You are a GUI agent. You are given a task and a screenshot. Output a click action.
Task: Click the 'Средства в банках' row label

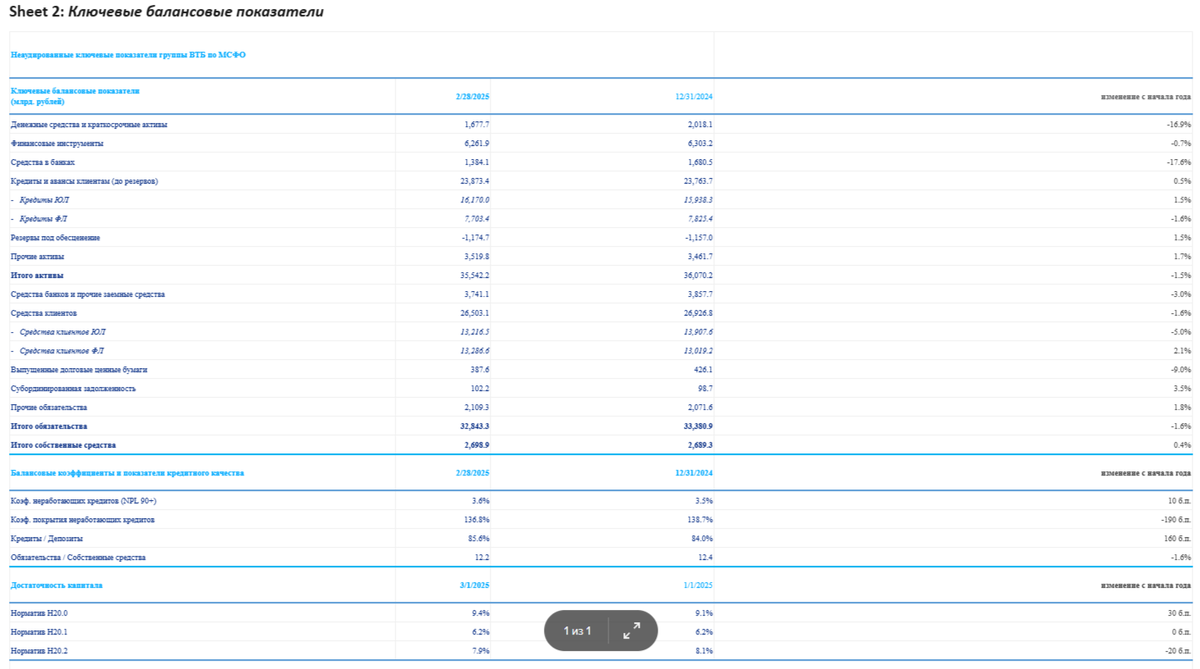(43, 162)
